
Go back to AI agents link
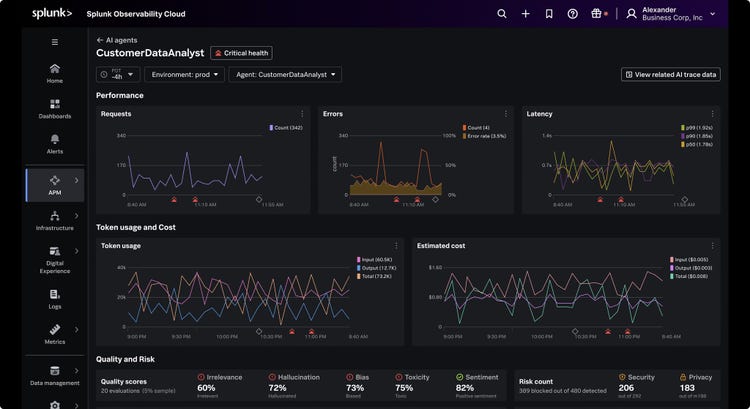[x=117, y=40]
